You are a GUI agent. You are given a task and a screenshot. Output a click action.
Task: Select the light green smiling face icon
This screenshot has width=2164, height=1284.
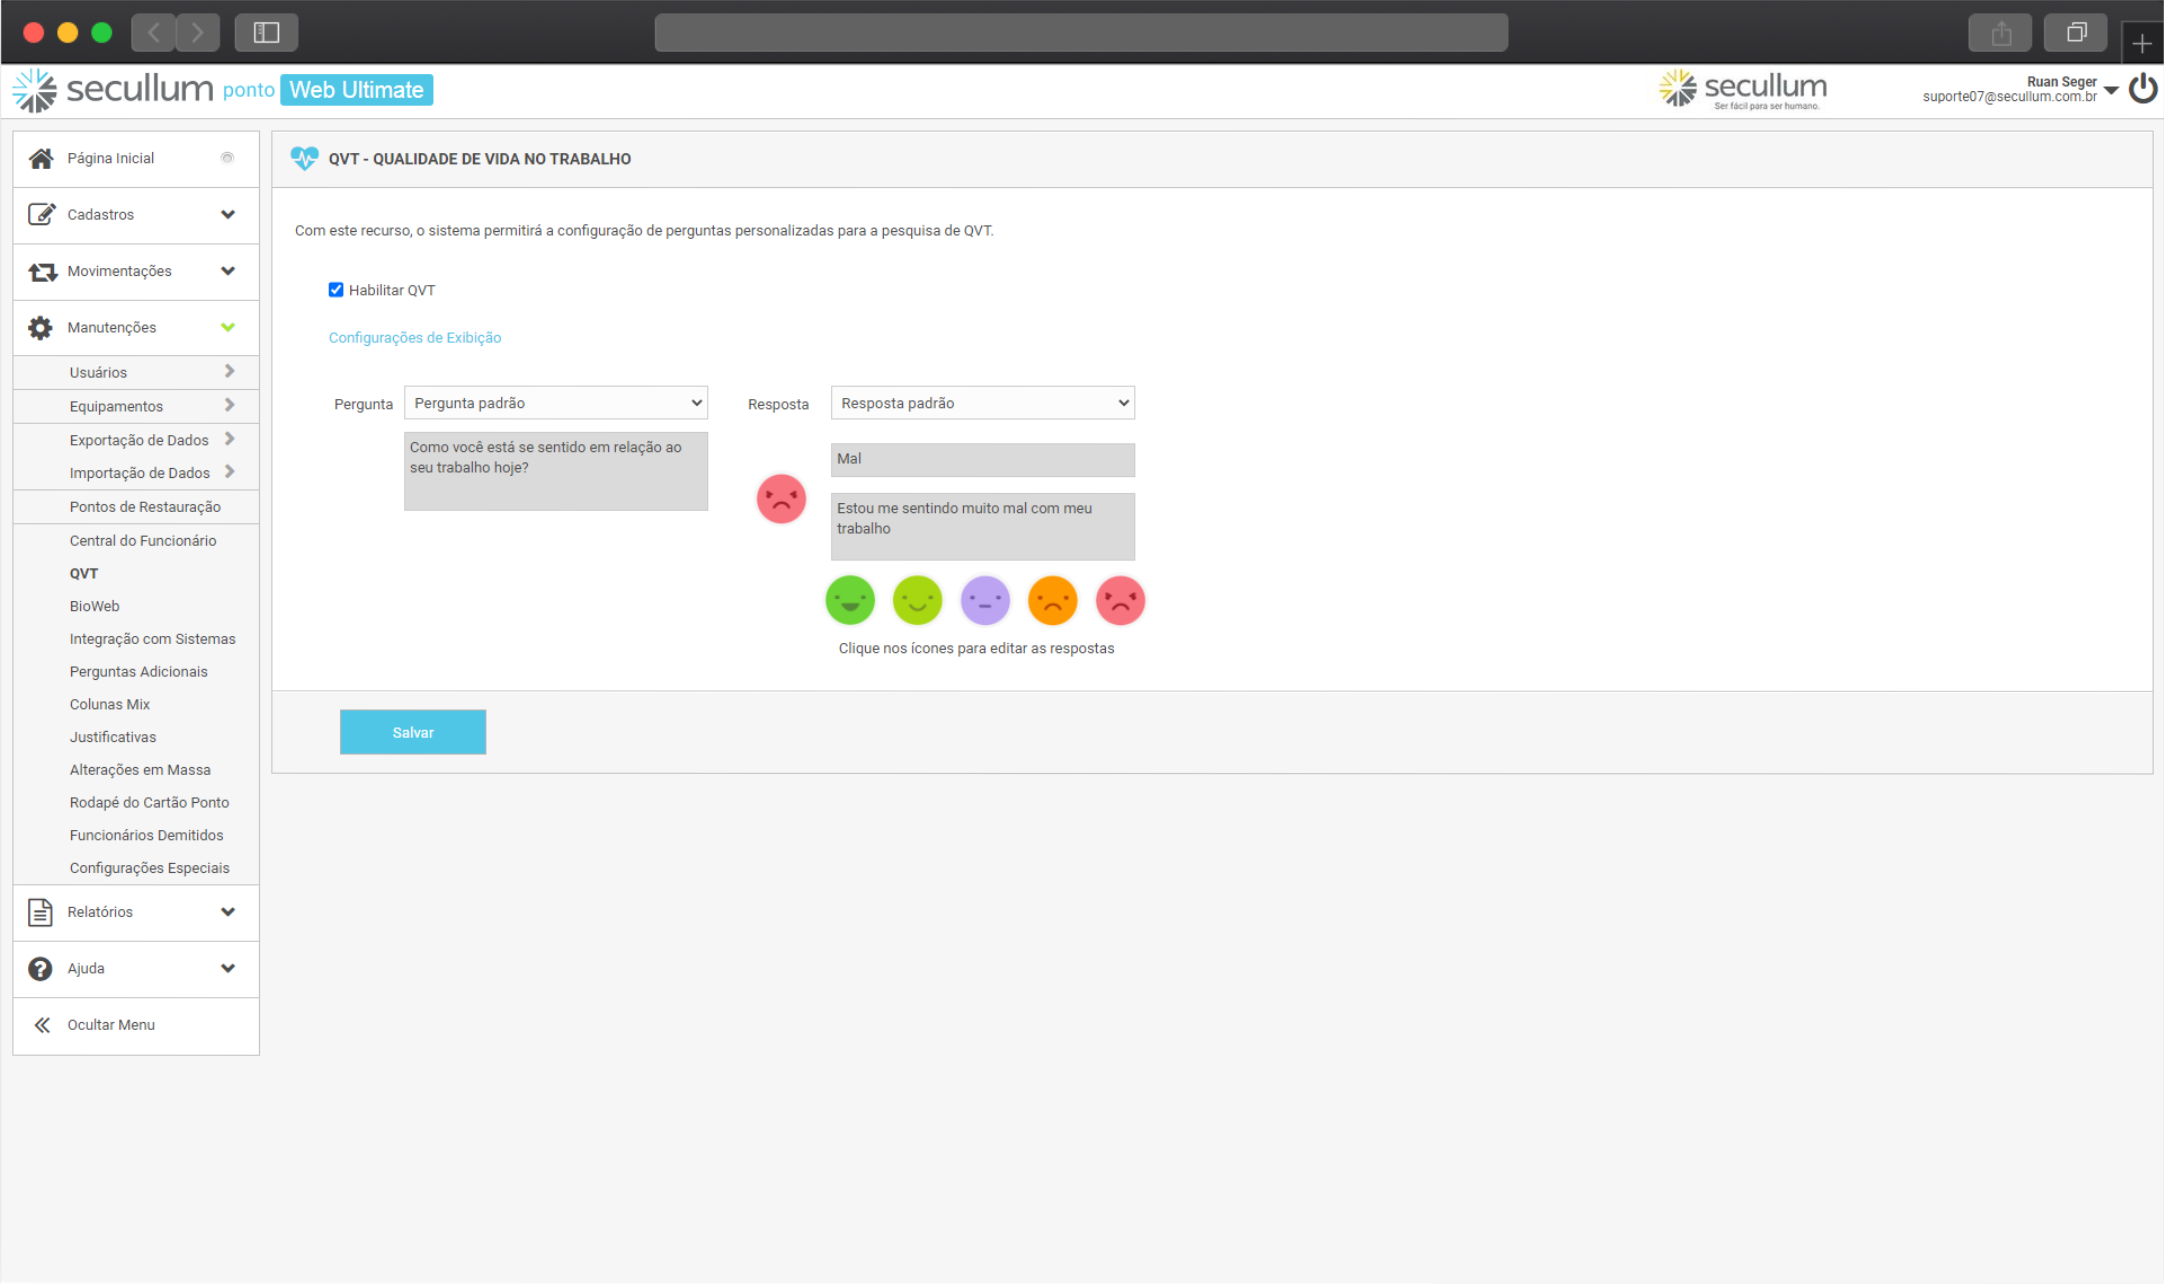pyautogui.click(x=917, y=600)
